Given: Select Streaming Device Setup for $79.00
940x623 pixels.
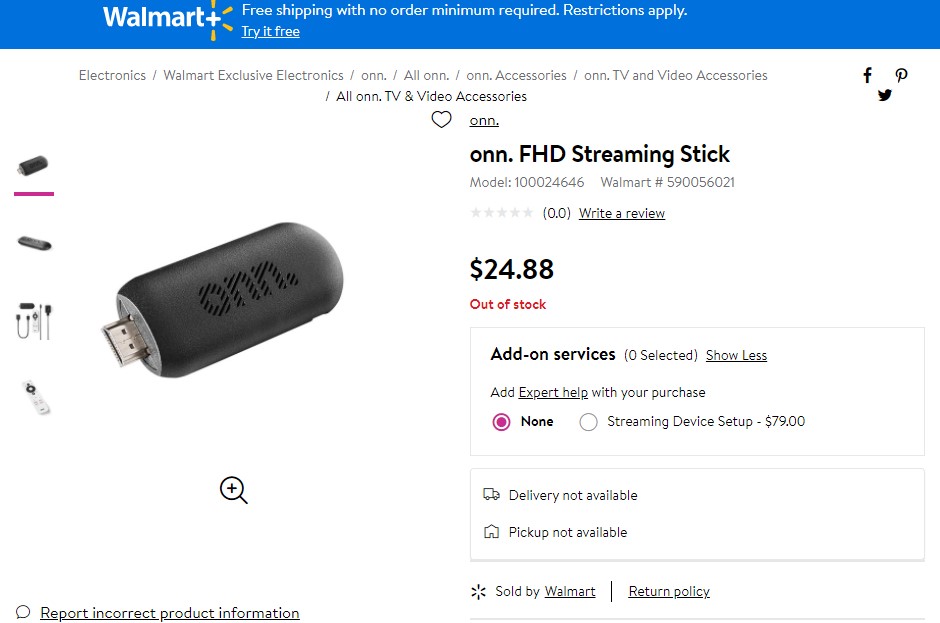Looking at the screenshot, I should (589, 421).
